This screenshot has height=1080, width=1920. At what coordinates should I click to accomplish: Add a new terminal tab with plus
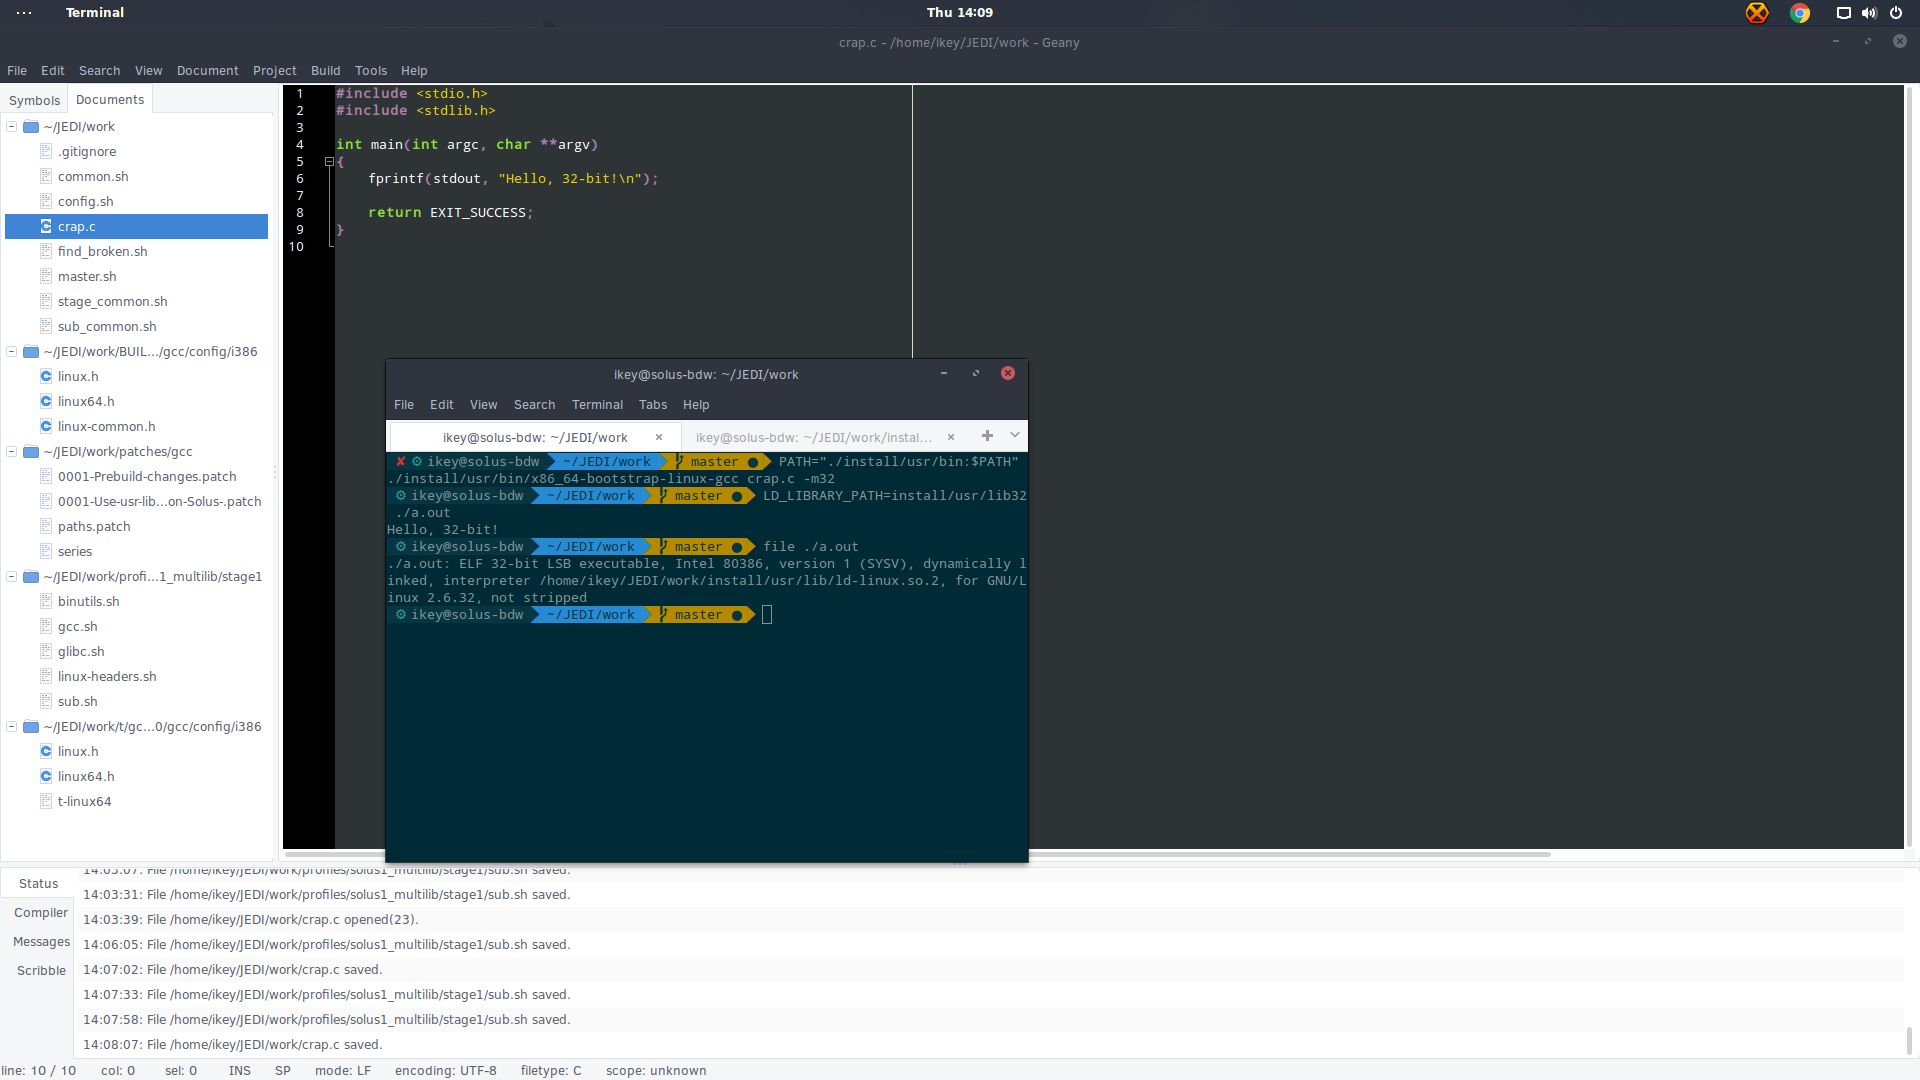coord(987,436)
